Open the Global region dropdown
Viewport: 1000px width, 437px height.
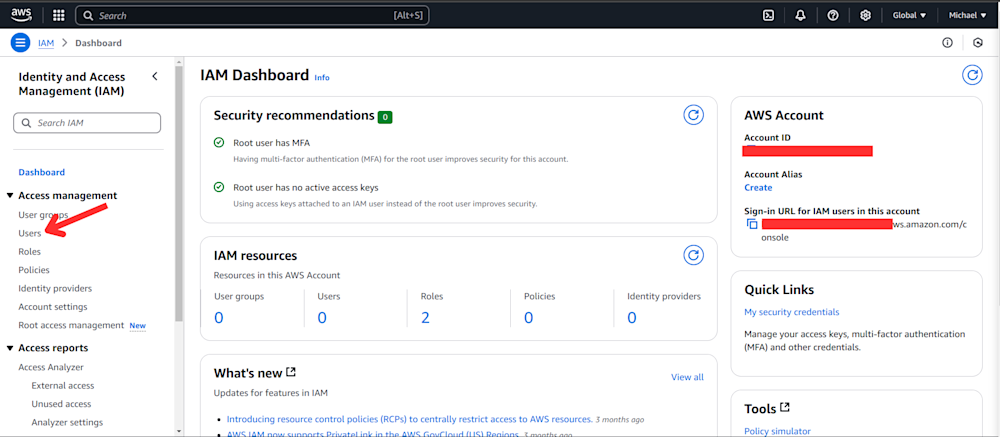tap(909, 15)
